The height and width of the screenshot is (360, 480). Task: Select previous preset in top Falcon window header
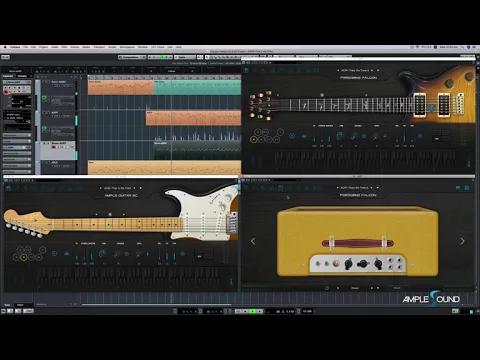(338, 70)
